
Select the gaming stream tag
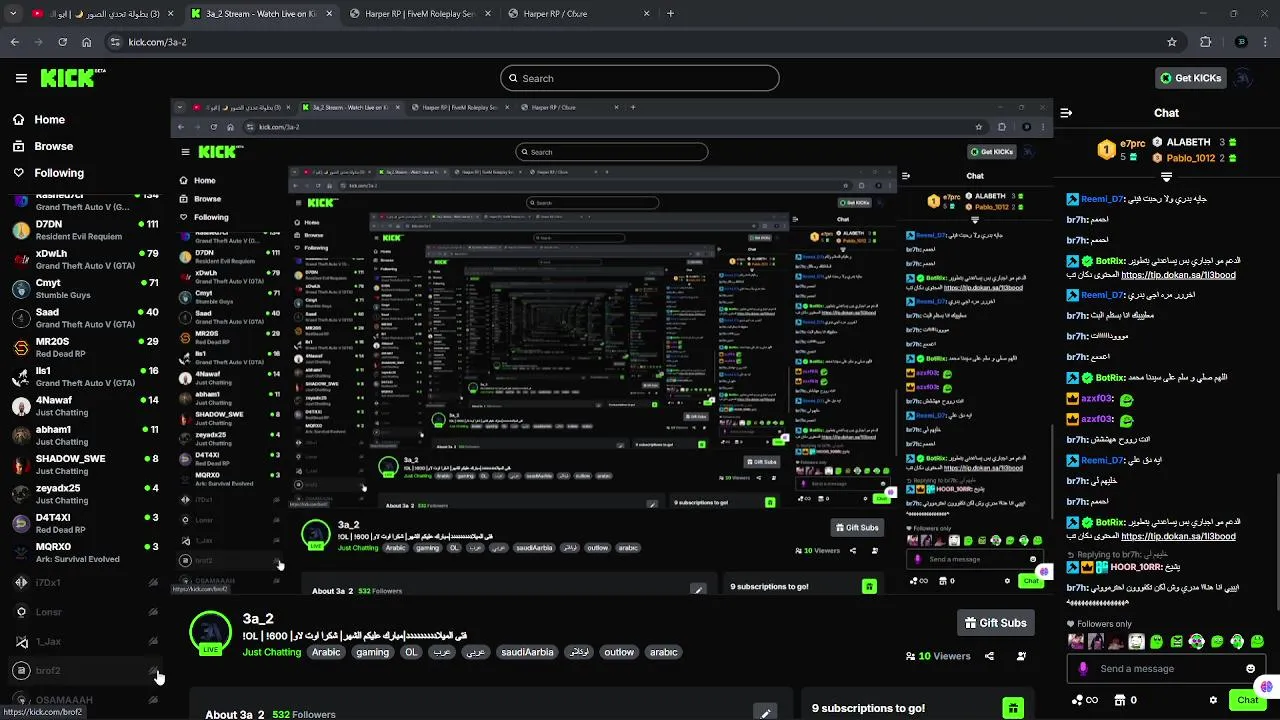pyautogui.click(x=372, y=652)
